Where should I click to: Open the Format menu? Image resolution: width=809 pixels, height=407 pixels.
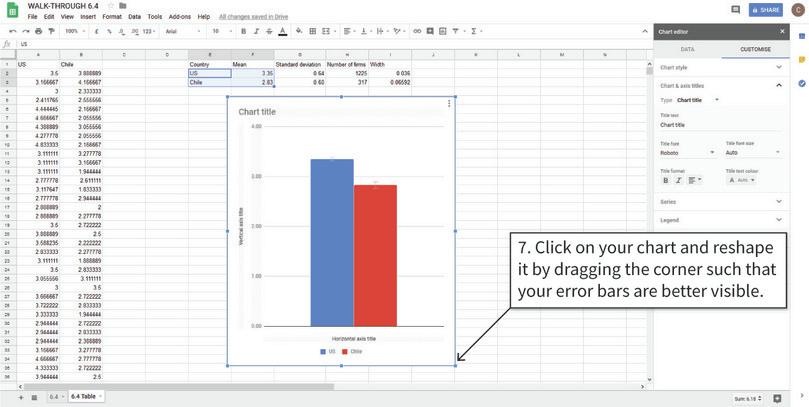pyautogui.click(x=112, y=17)
